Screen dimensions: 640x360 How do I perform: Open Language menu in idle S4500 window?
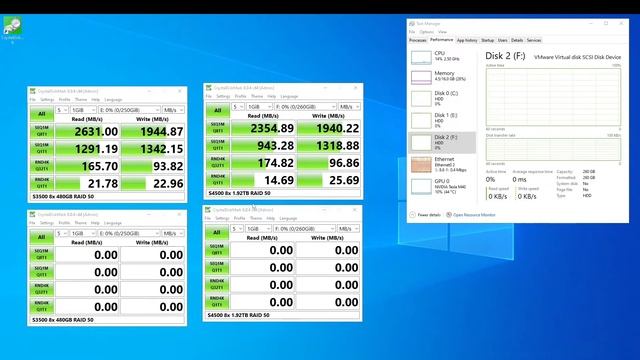(x=288, y=218)
